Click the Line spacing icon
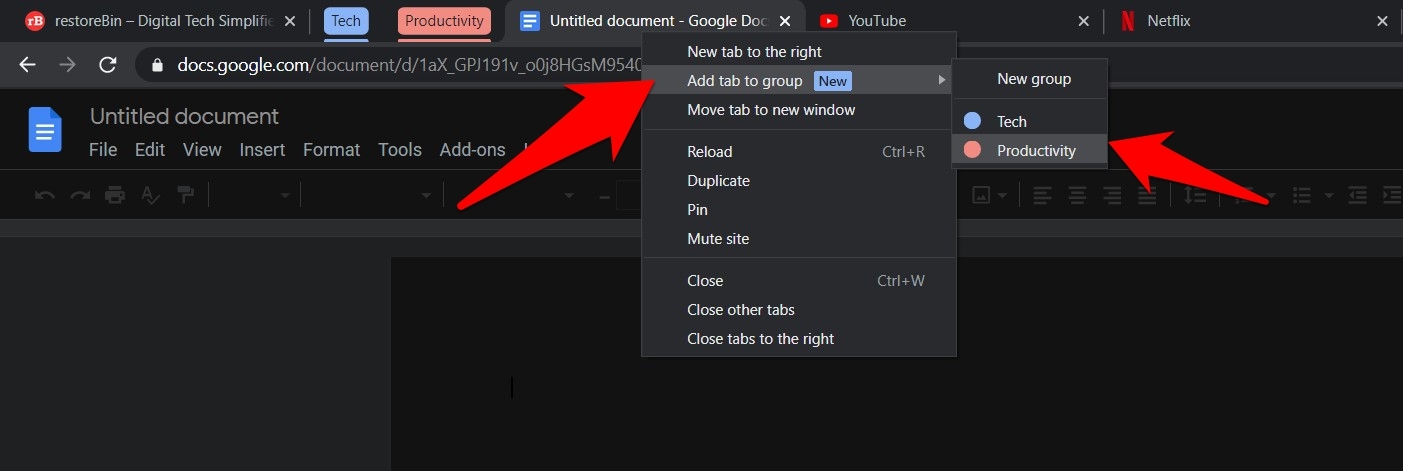Viewport: 1403px width, 471px height. point(1197,195)
